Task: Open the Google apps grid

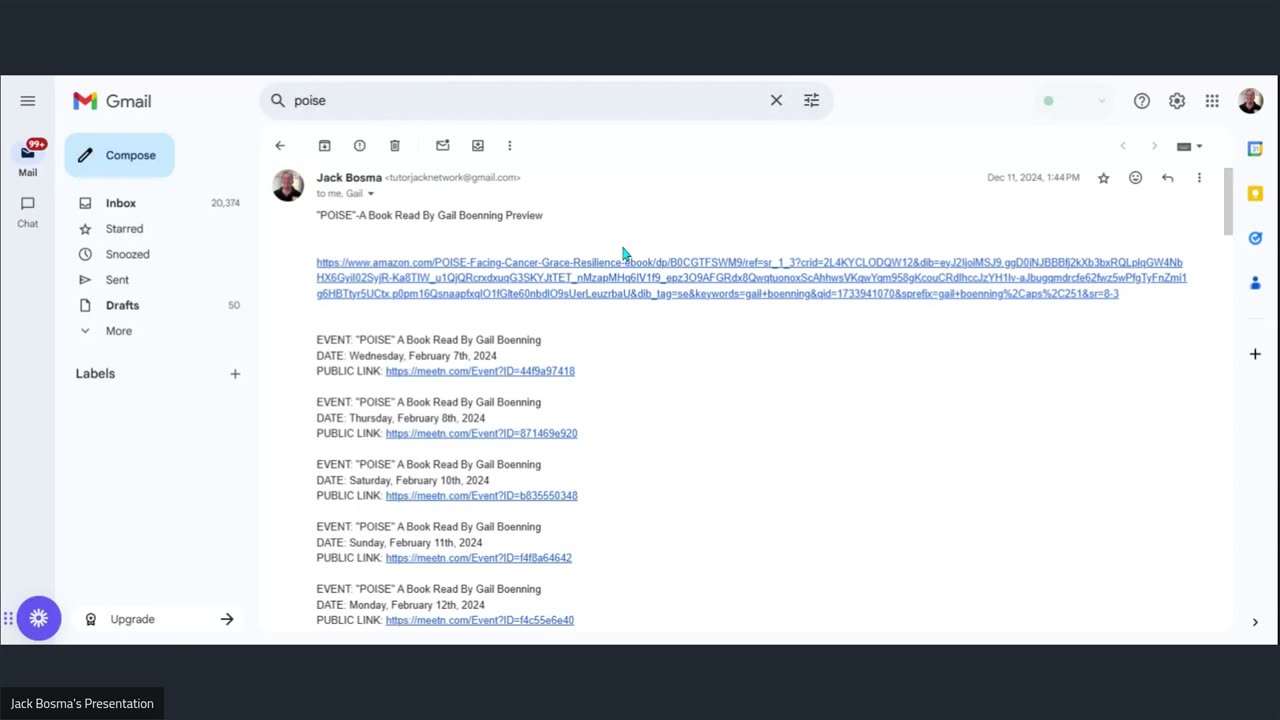Action: [1212, 101]
